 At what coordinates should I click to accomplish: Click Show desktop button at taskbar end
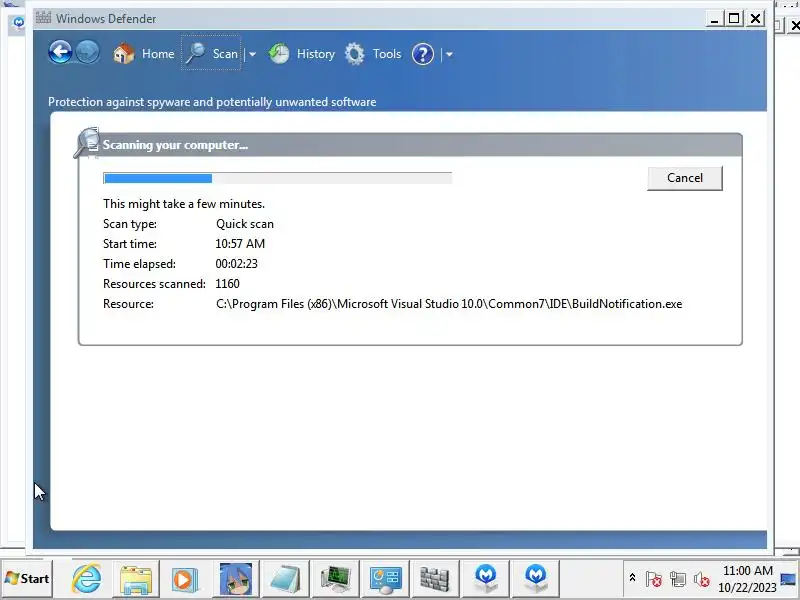coord(789,579)
